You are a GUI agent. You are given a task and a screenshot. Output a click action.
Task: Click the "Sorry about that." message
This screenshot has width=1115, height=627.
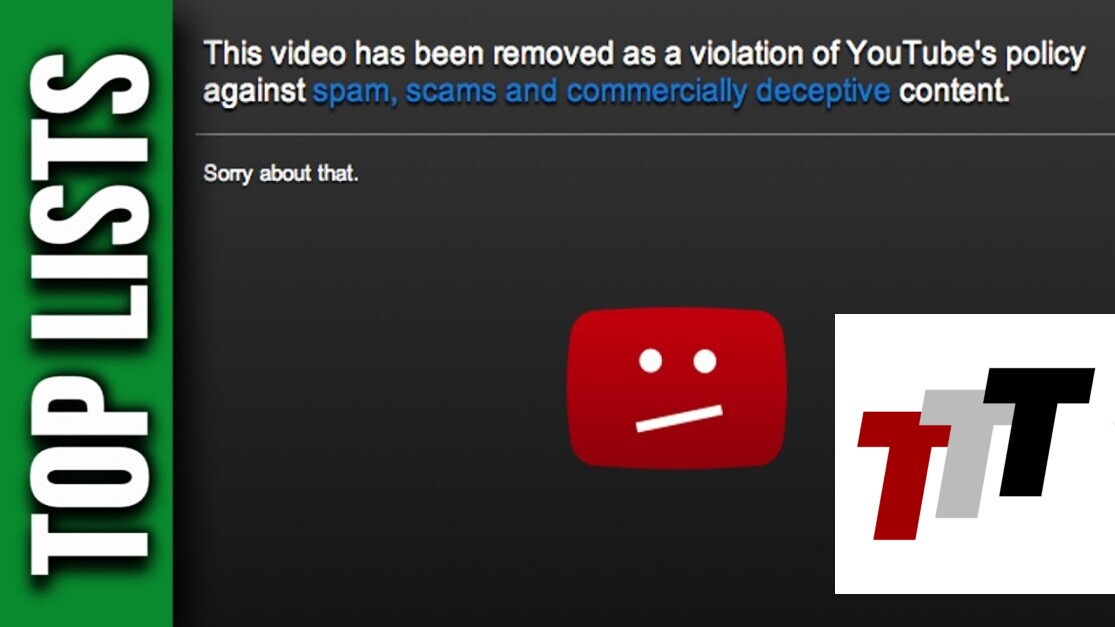coord(281,173)
